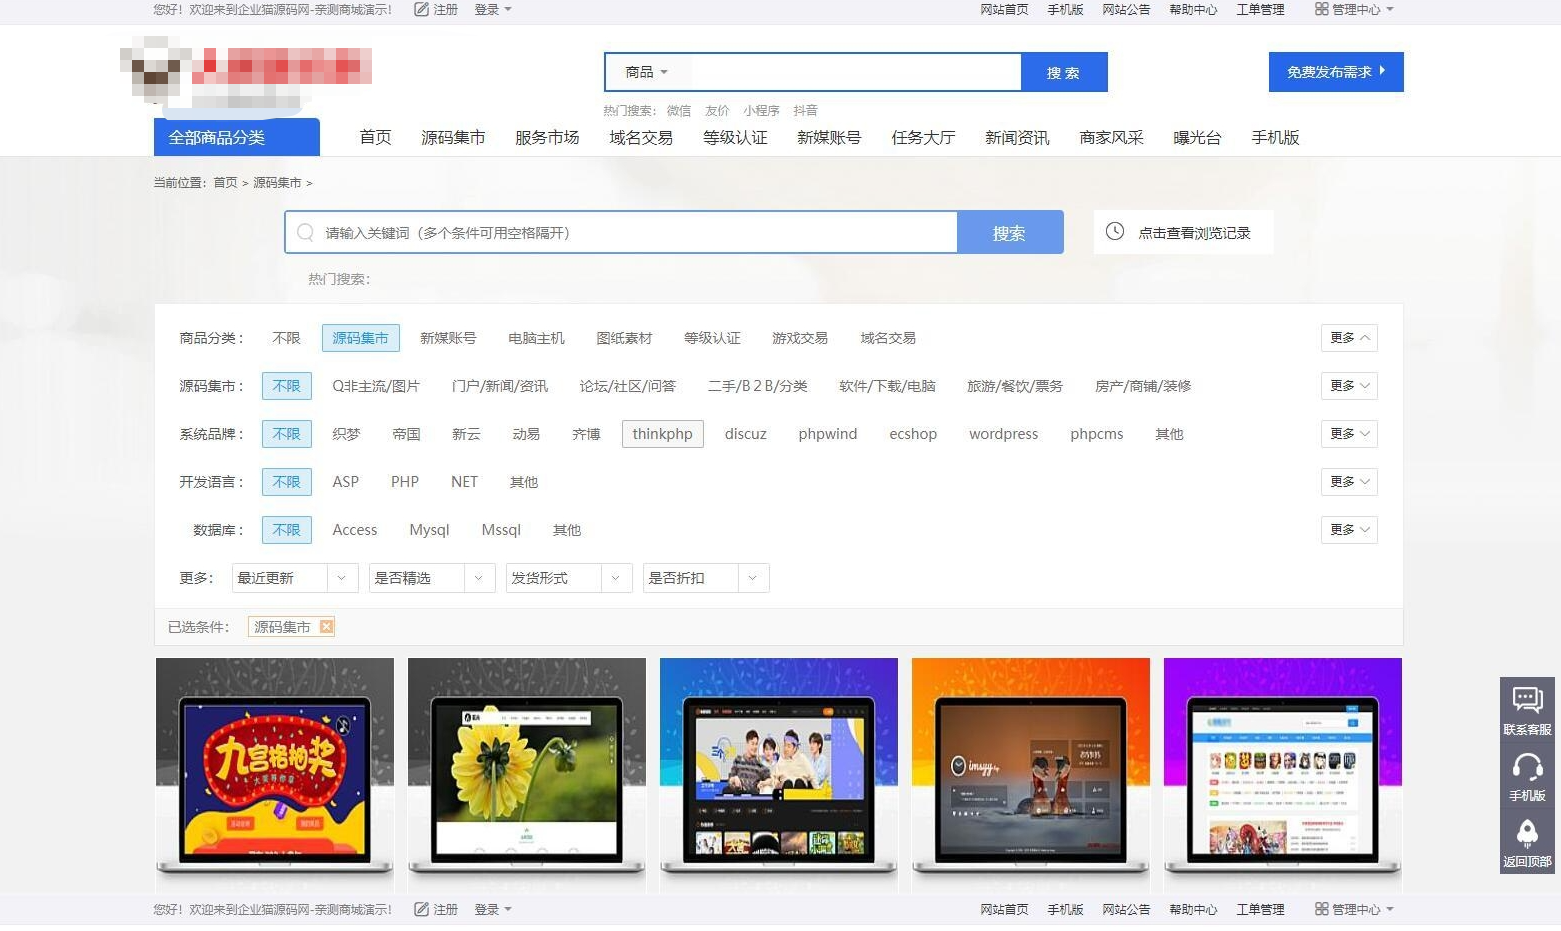
Task: Open 曝光台 navigation item
Action: tap(1197, 138)
